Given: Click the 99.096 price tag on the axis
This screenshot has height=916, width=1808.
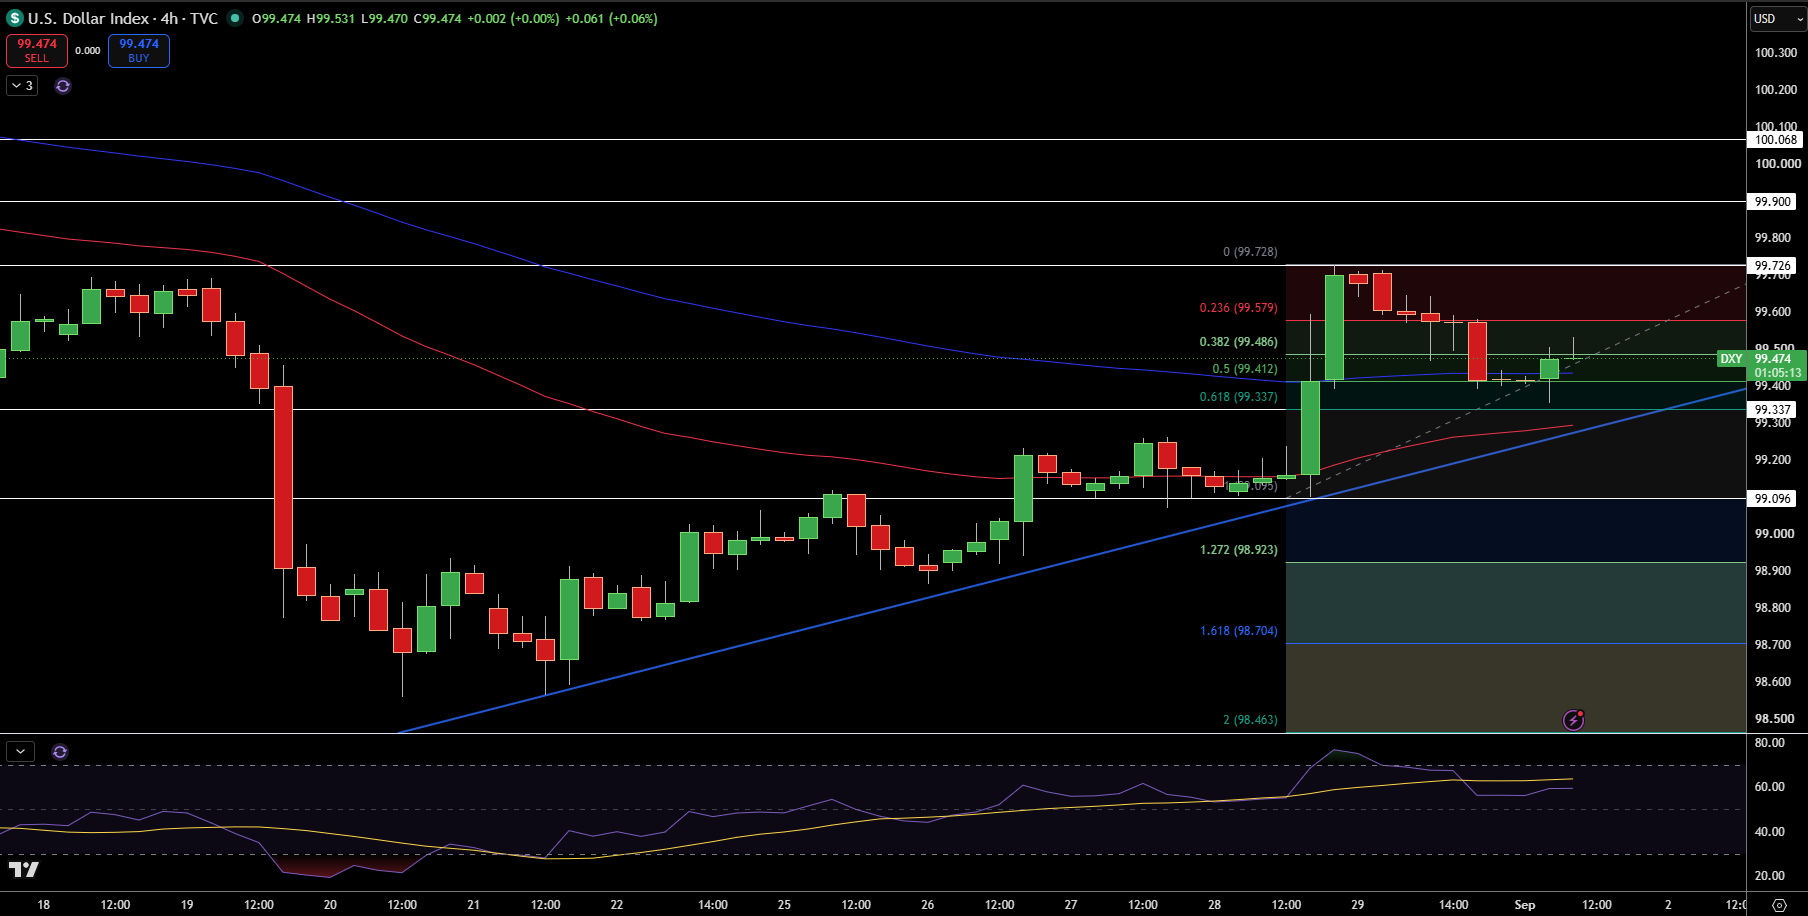Looking at the screenshot, I should point(1772,499).
